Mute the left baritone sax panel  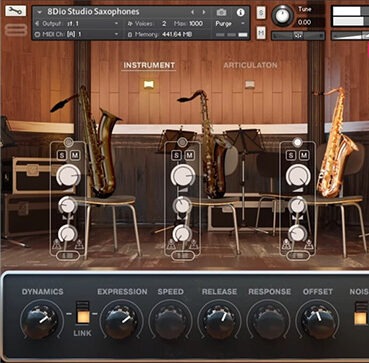[x=75, y=155]
